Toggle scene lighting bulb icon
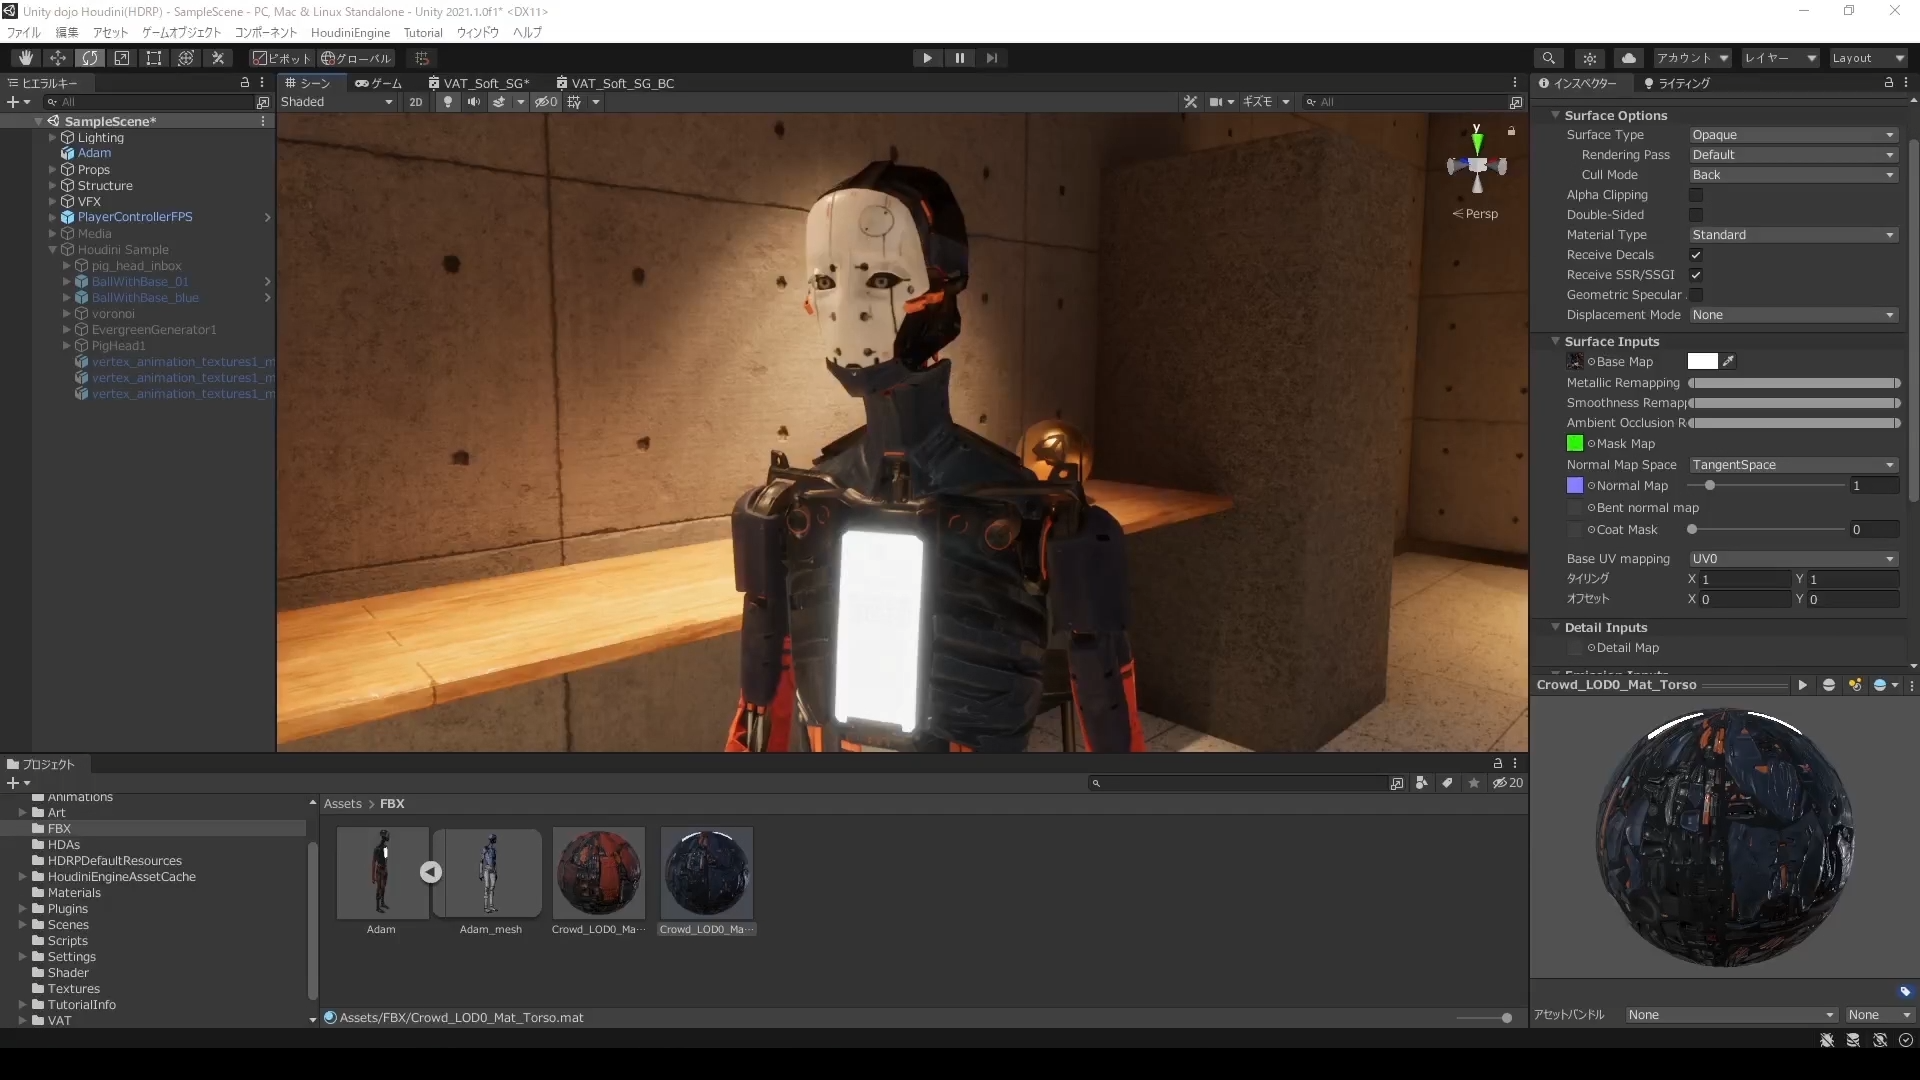This screenshot has width=1920, height=1080. point(448,102)
